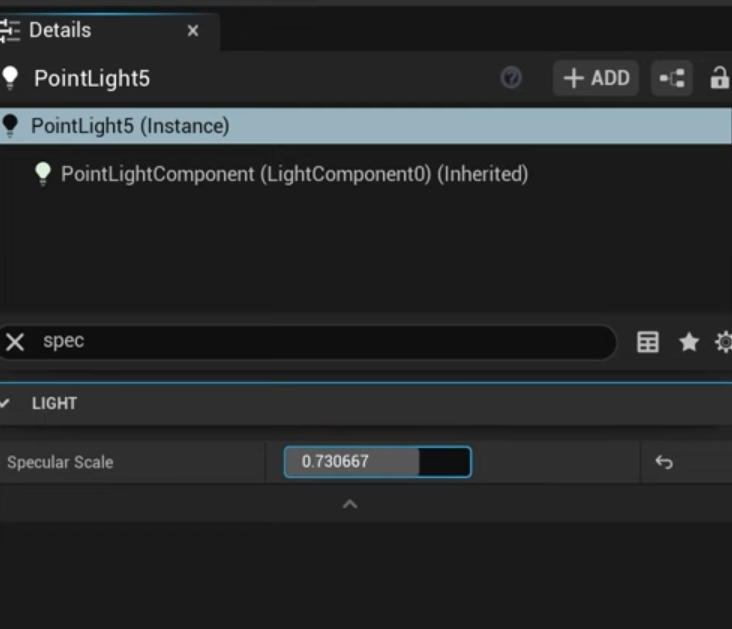Select PointLight5 (Instance) row

coord(130,126)
